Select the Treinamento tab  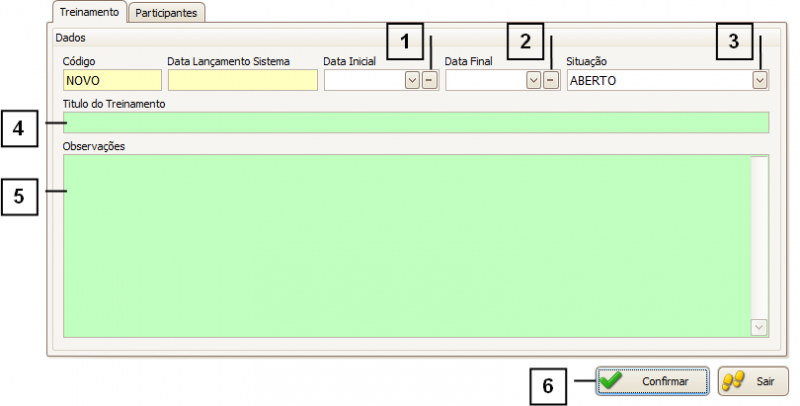point(88,12)
